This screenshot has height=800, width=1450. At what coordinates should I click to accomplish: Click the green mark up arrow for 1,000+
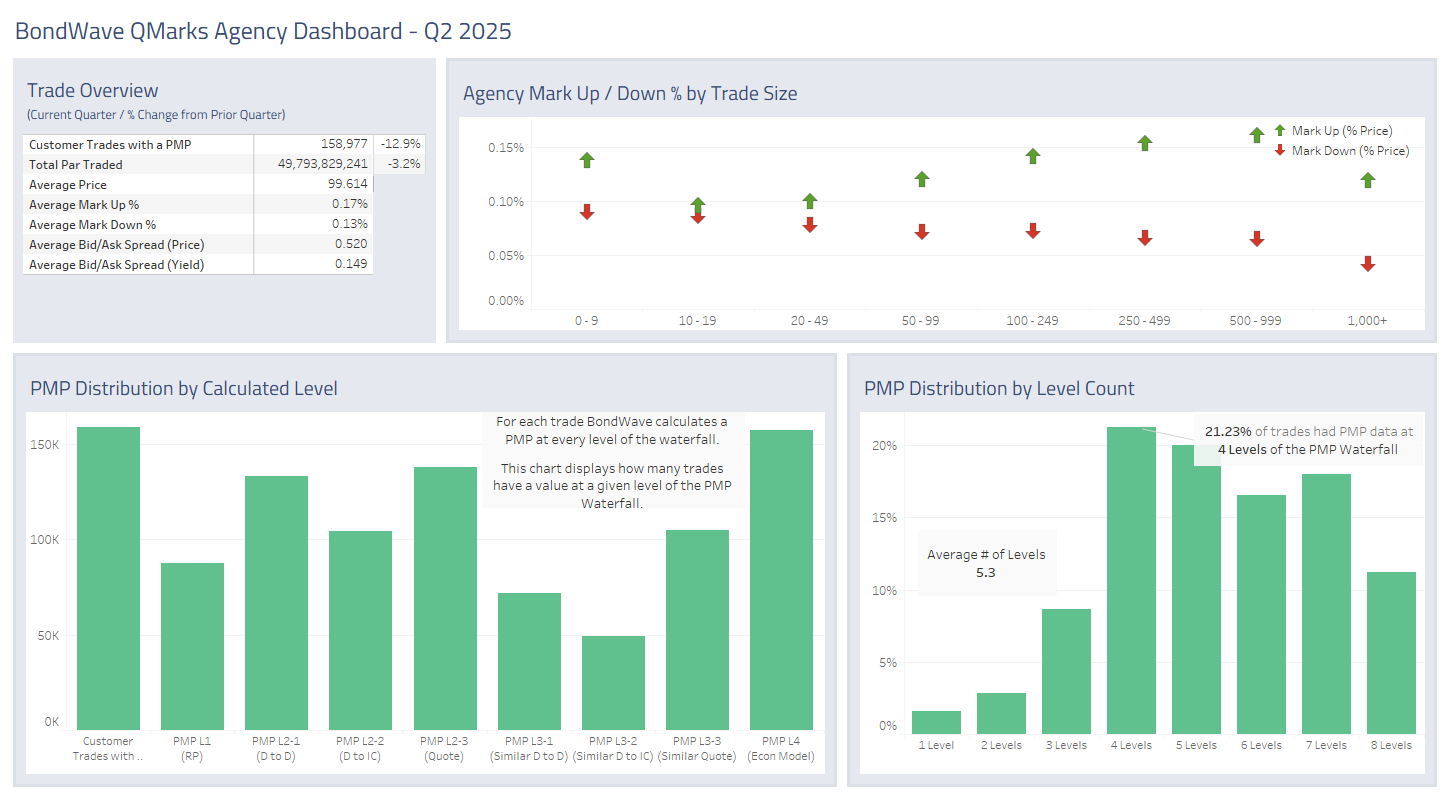1368,180
